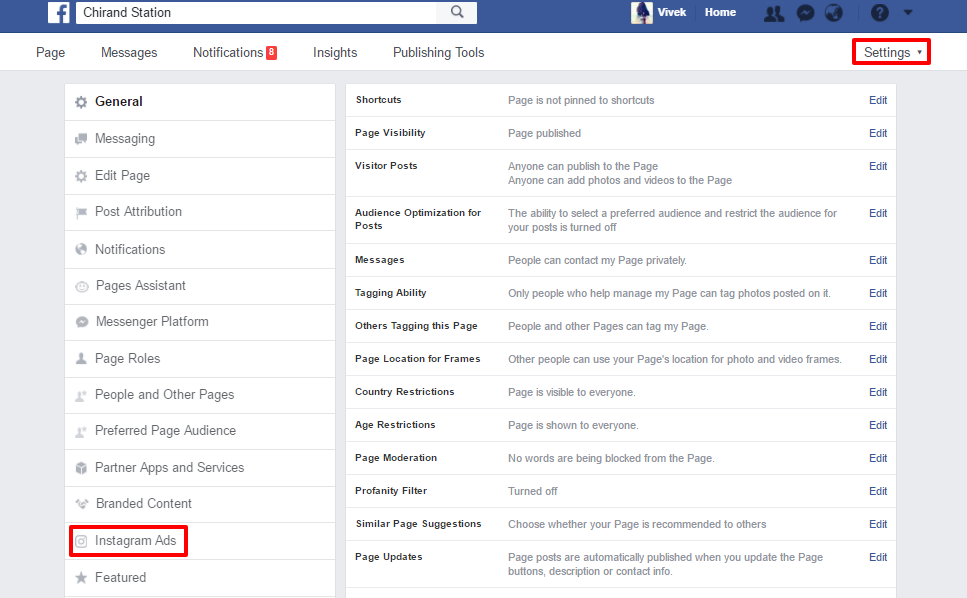967x598 pixels.
Task: Select Preferred Page Audience icon
Action: click(x=81, y=432)
